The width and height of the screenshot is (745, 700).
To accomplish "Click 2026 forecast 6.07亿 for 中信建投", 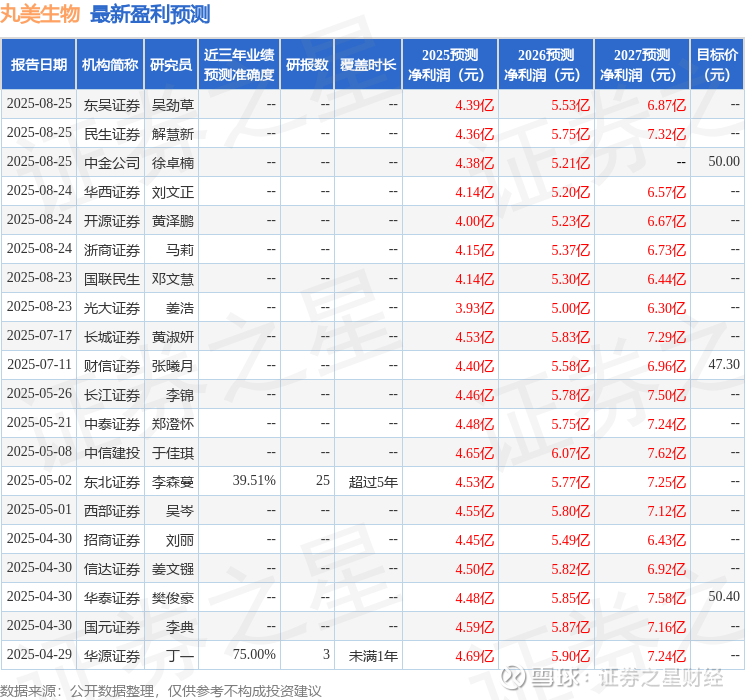I will pyautogui.click(x=570, y=453).
